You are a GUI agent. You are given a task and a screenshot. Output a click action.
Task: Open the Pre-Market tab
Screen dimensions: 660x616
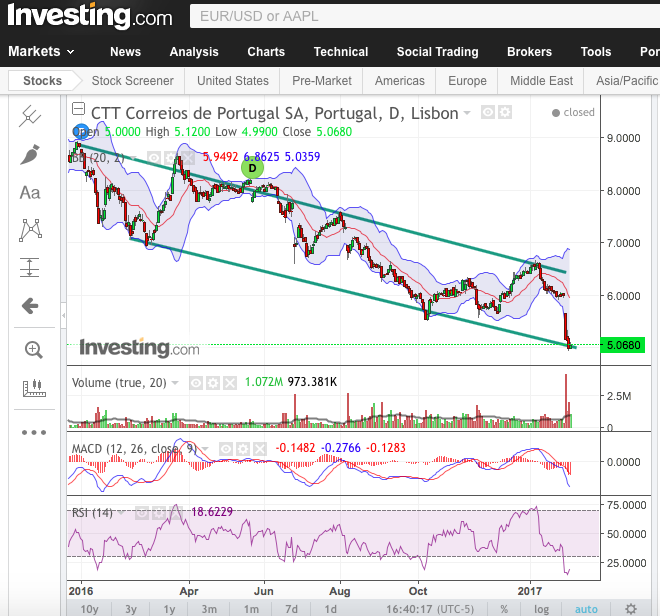[322, 80]
